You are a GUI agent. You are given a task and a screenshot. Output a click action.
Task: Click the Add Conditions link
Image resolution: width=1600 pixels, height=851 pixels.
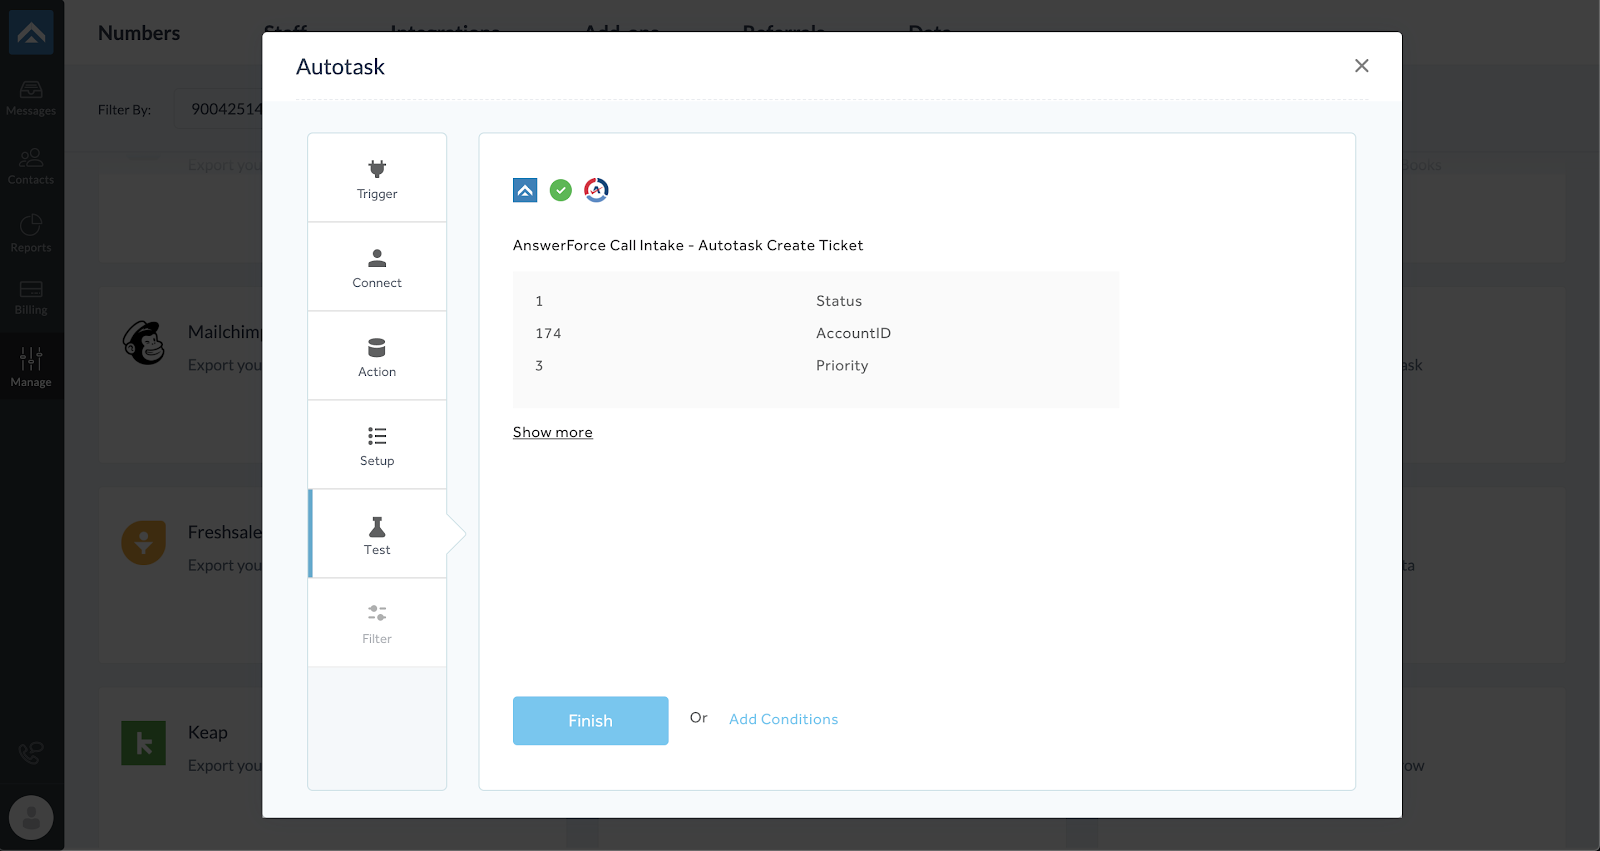(783, 719)
